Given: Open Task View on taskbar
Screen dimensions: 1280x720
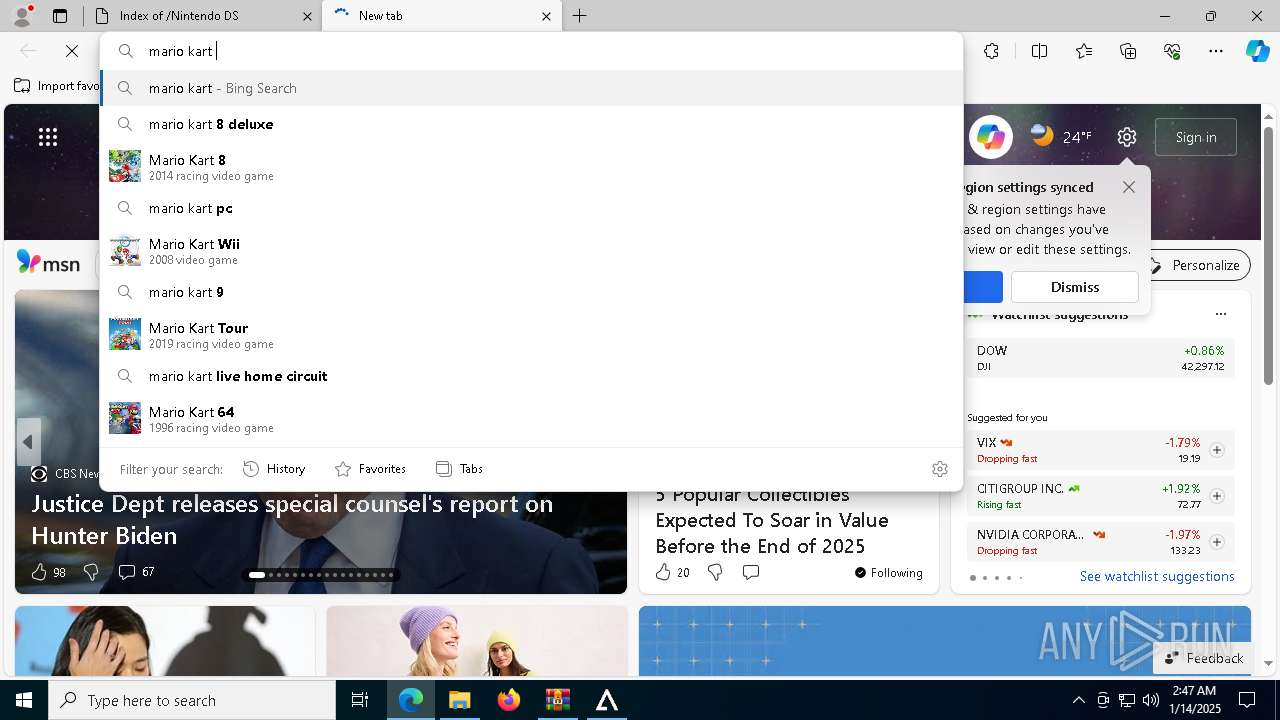Looking at the screenshot, I should (x=360, y=700).
